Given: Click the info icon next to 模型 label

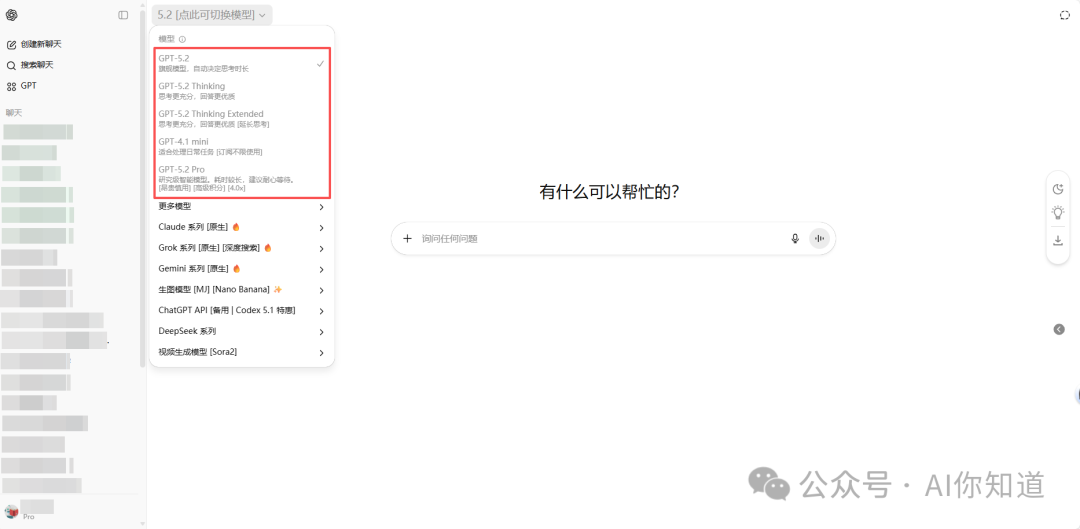Looking at the screenshot, I should [x=182, y=39].
